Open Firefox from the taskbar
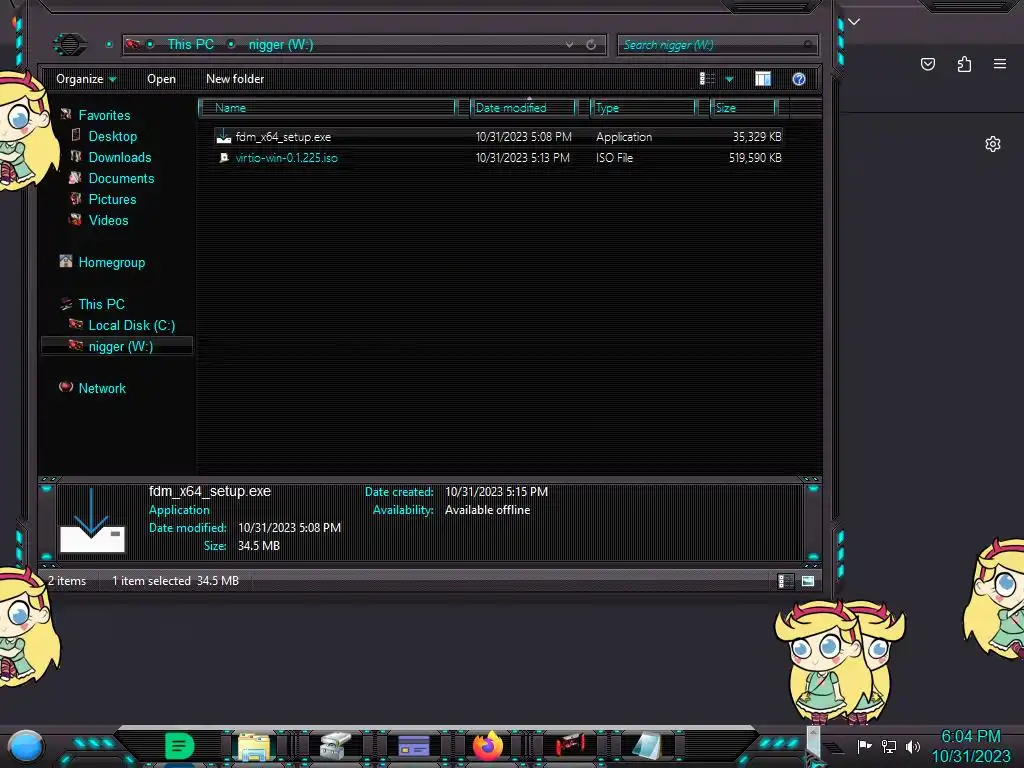This screenshot has width=1024, height=768. click(x=488, y=746)
